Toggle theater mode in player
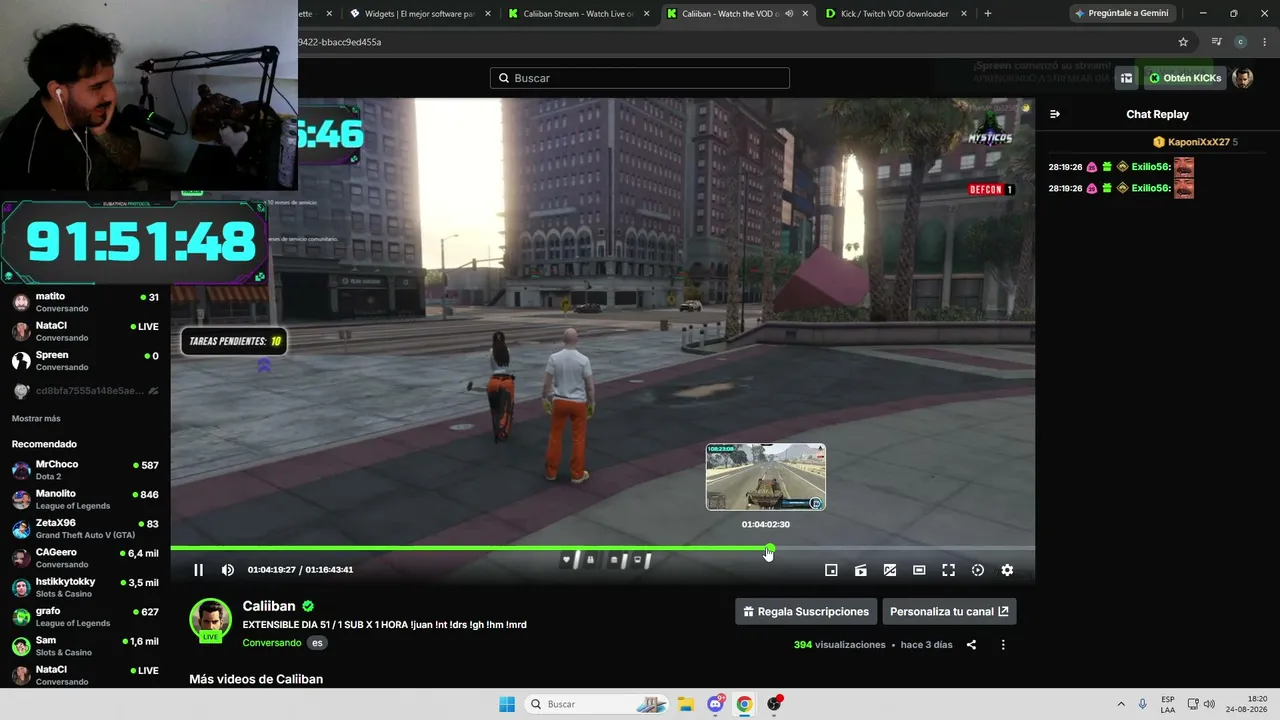The width and height of the screenshot is (1280, 720). coord(919,570)
